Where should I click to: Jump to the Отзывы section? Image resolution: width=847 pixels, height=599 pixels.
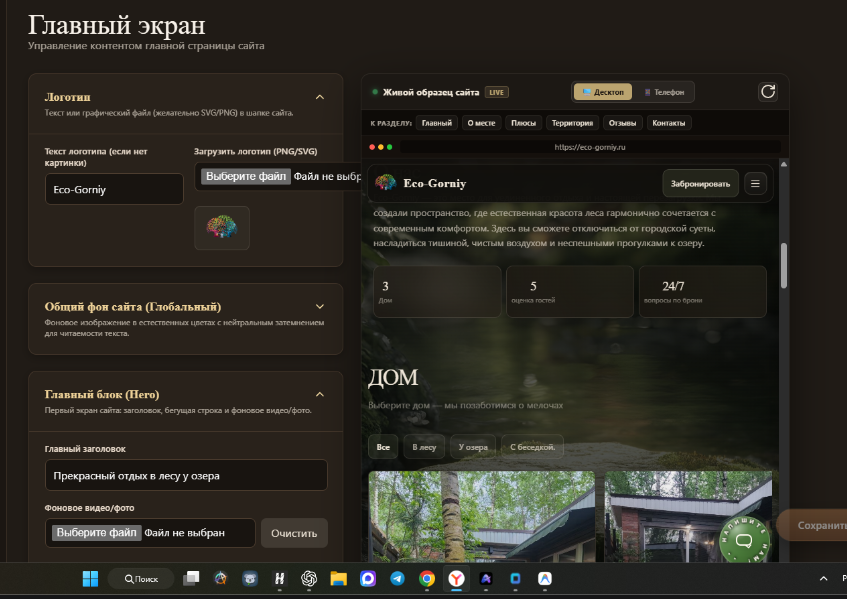point(622,123)
